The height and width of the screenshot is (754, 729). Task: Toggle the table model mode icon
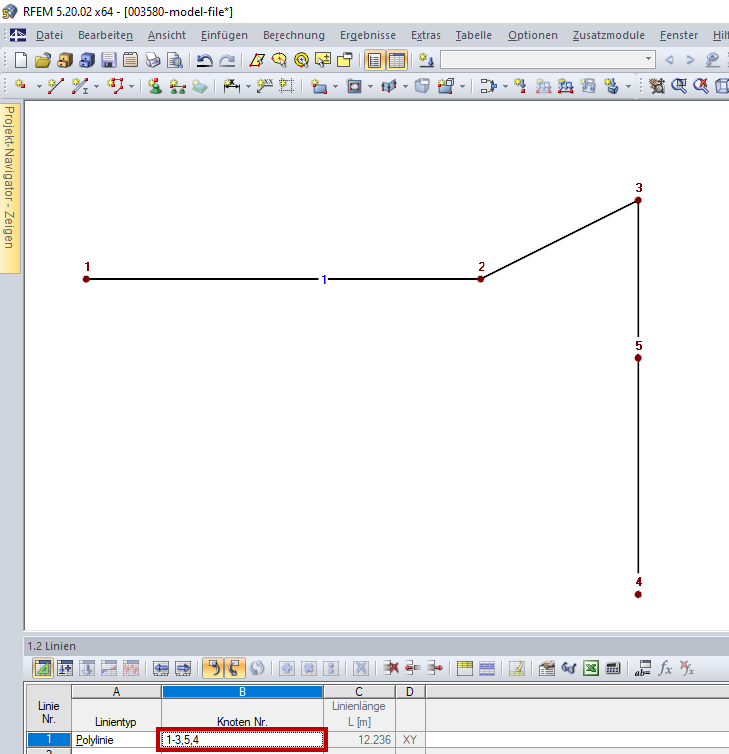coord(43,668)
